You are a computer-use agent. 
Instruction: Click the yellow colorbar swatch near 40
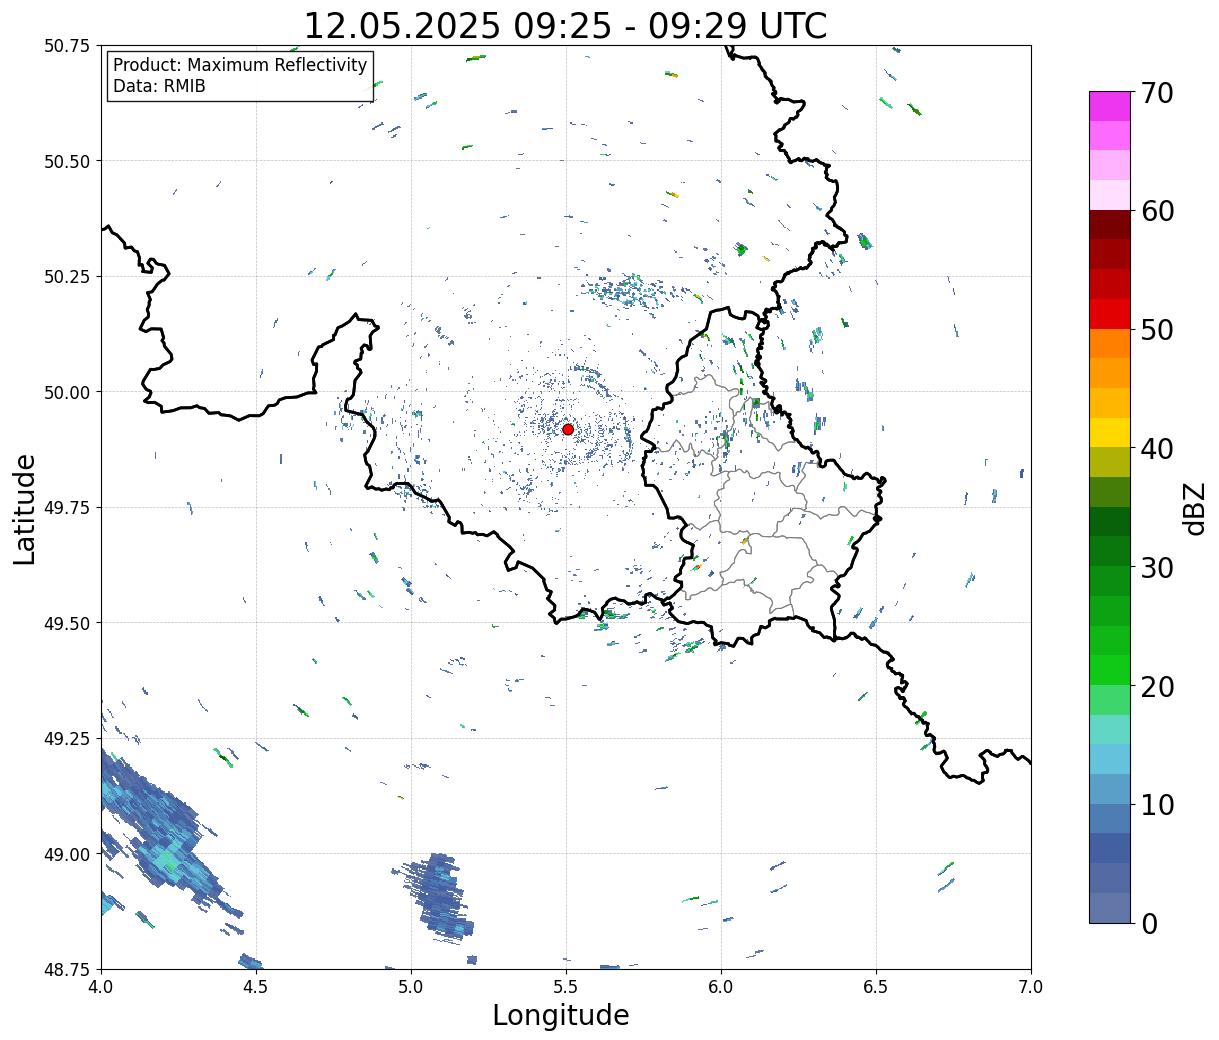1110,432
